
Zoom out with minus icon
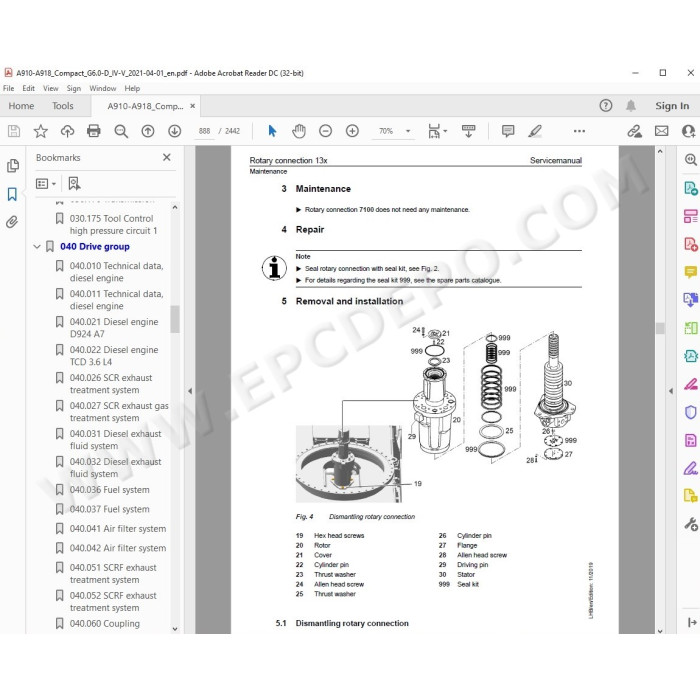point(325,131)
